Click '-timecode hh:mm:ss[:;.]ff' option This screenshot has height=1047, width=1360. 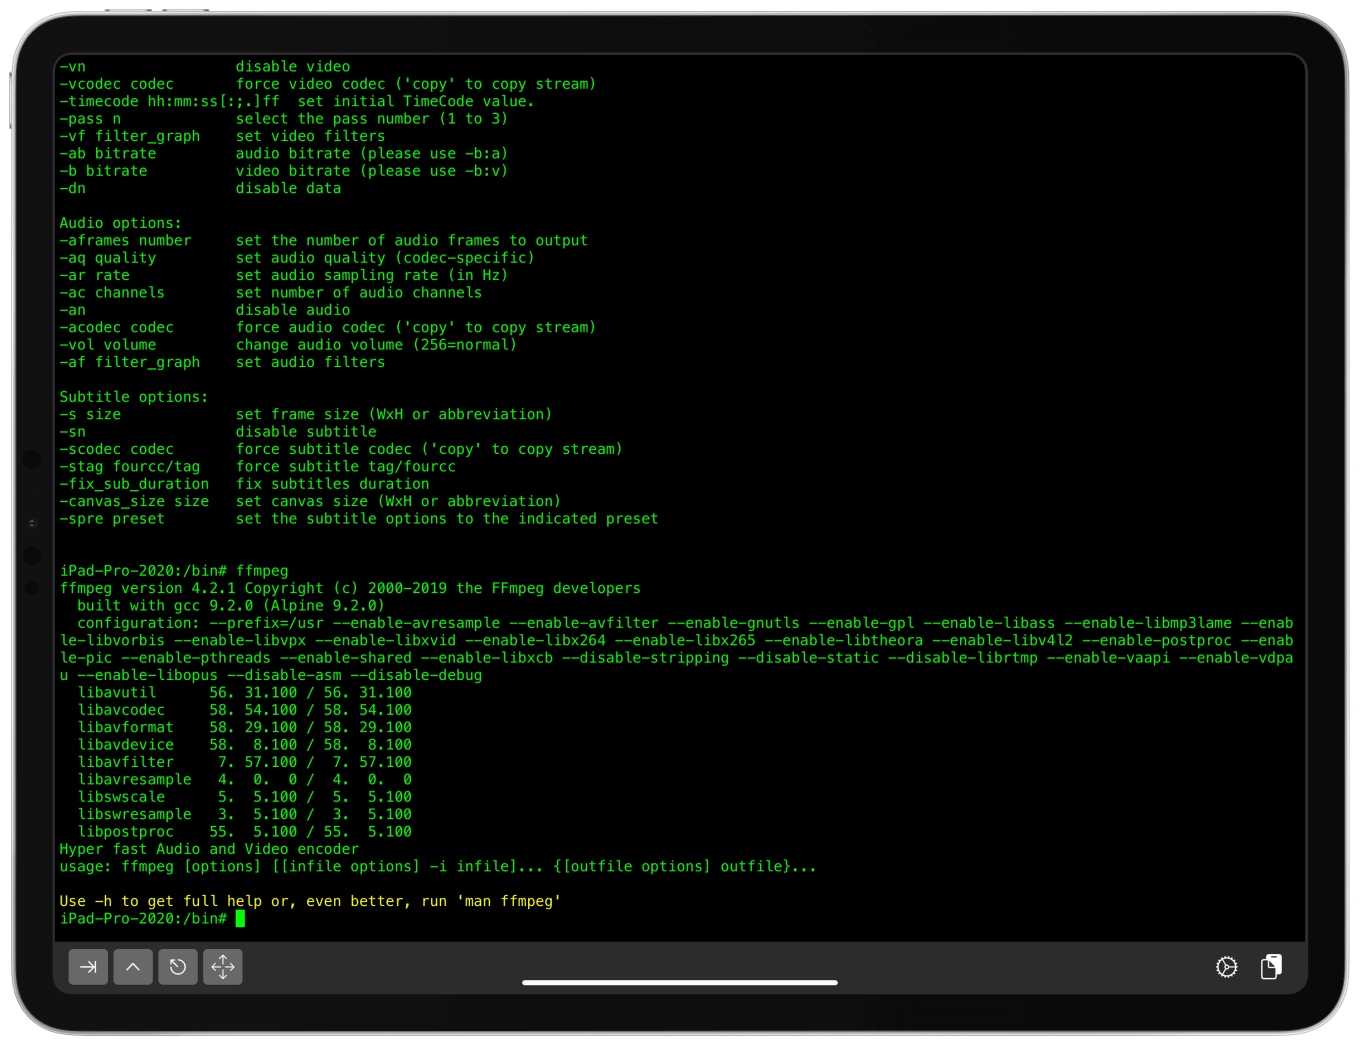[169, 102]
